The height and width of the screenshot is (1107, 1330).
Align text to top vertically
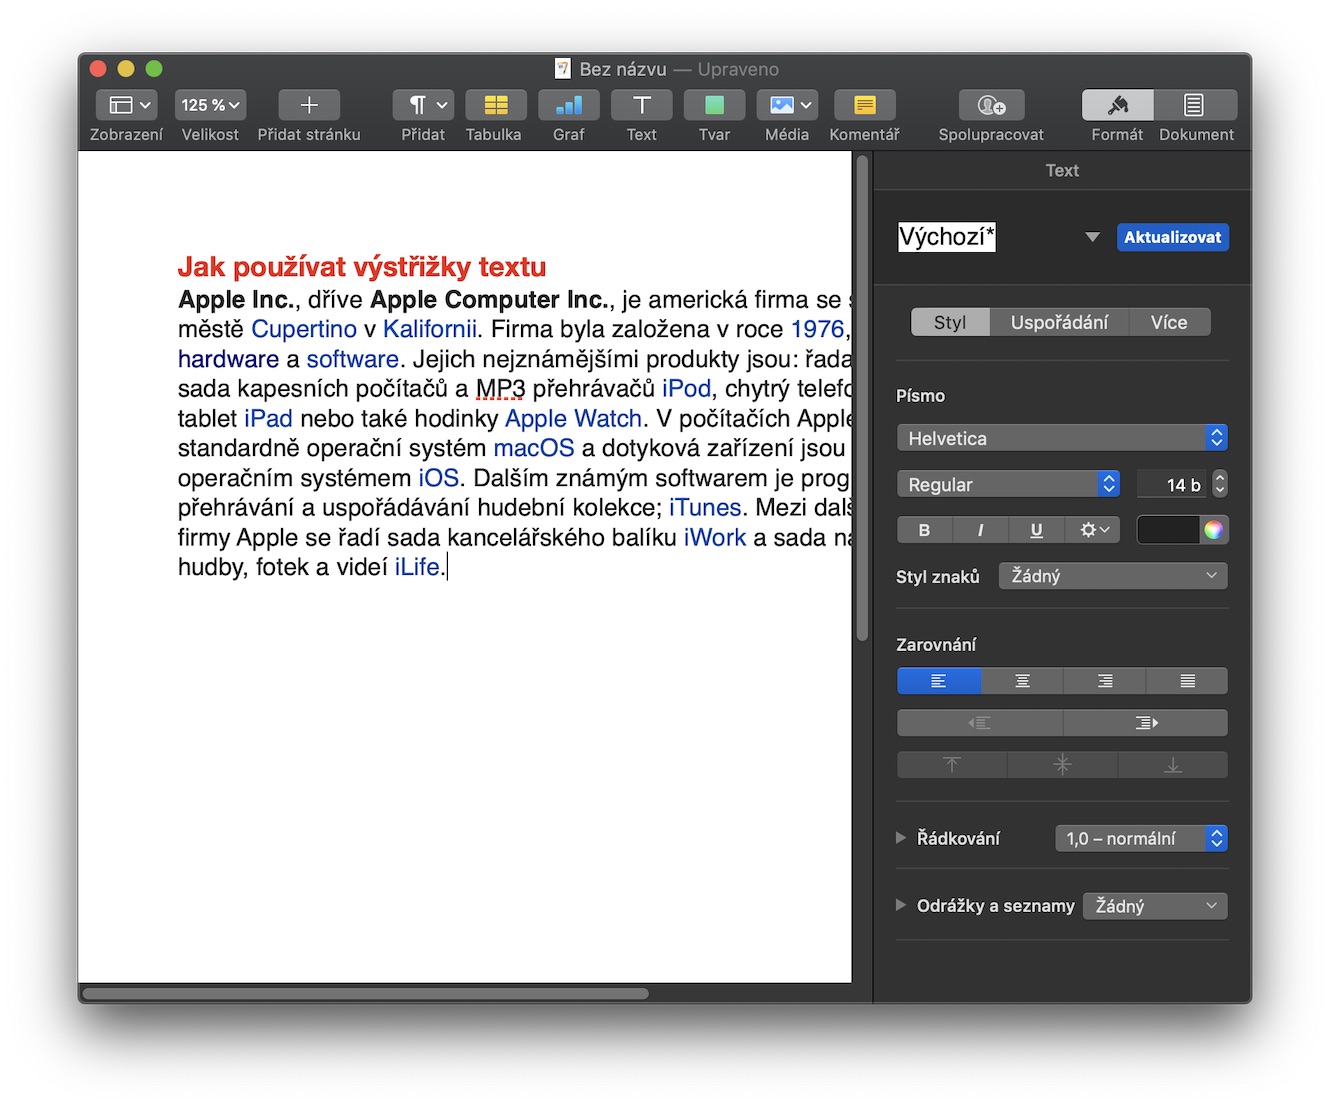952,765
